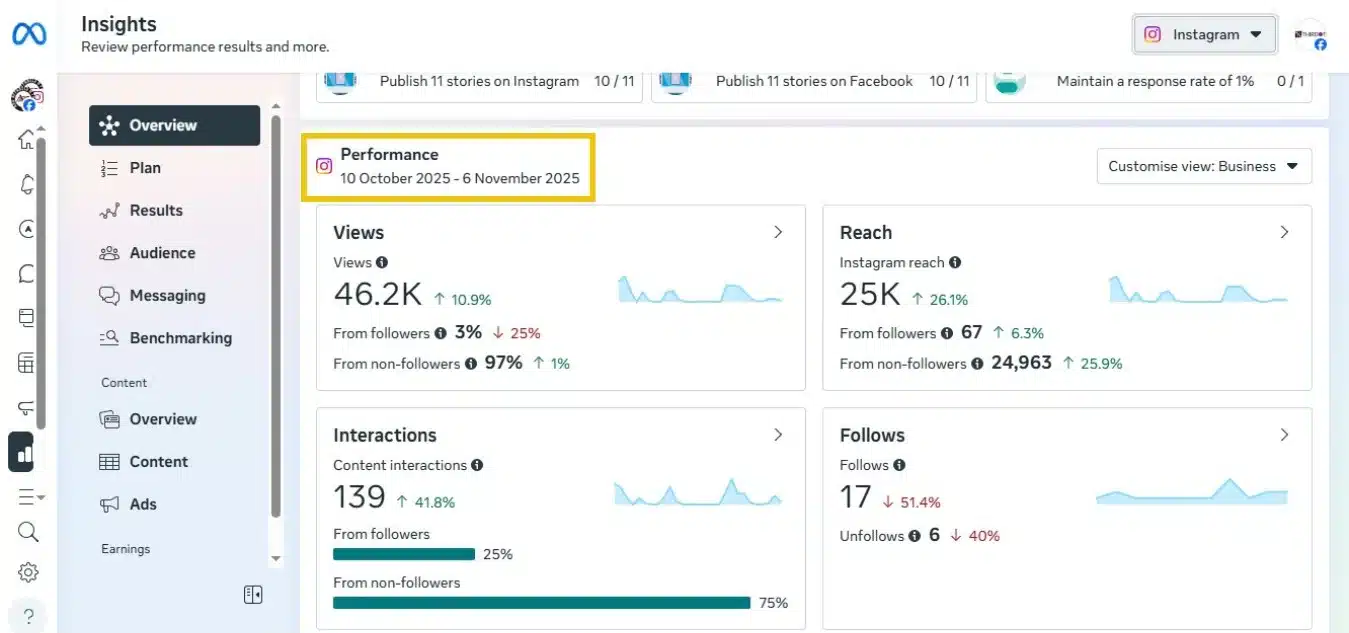Expand the Follows card chevron
The height and width of the screenshot is (633, 1349).
point(1284,435)
